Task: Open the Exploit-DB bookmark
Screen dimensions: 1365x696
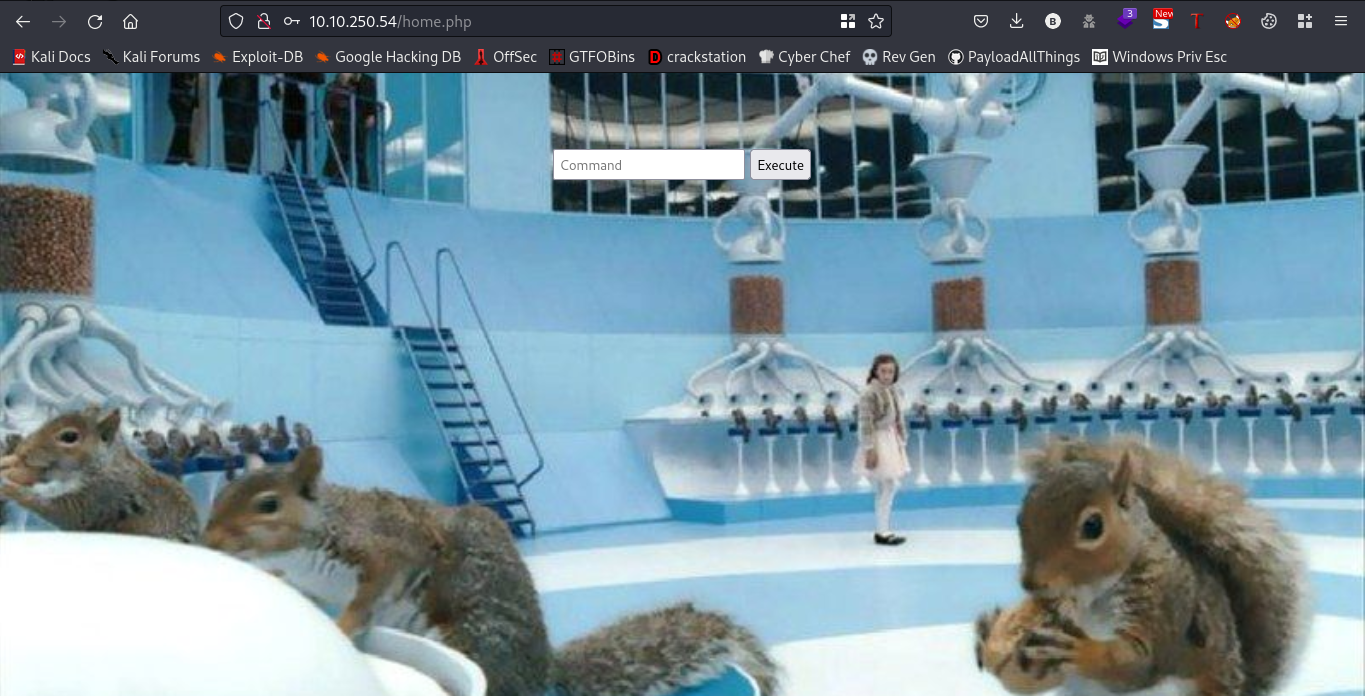Action: 258,57
